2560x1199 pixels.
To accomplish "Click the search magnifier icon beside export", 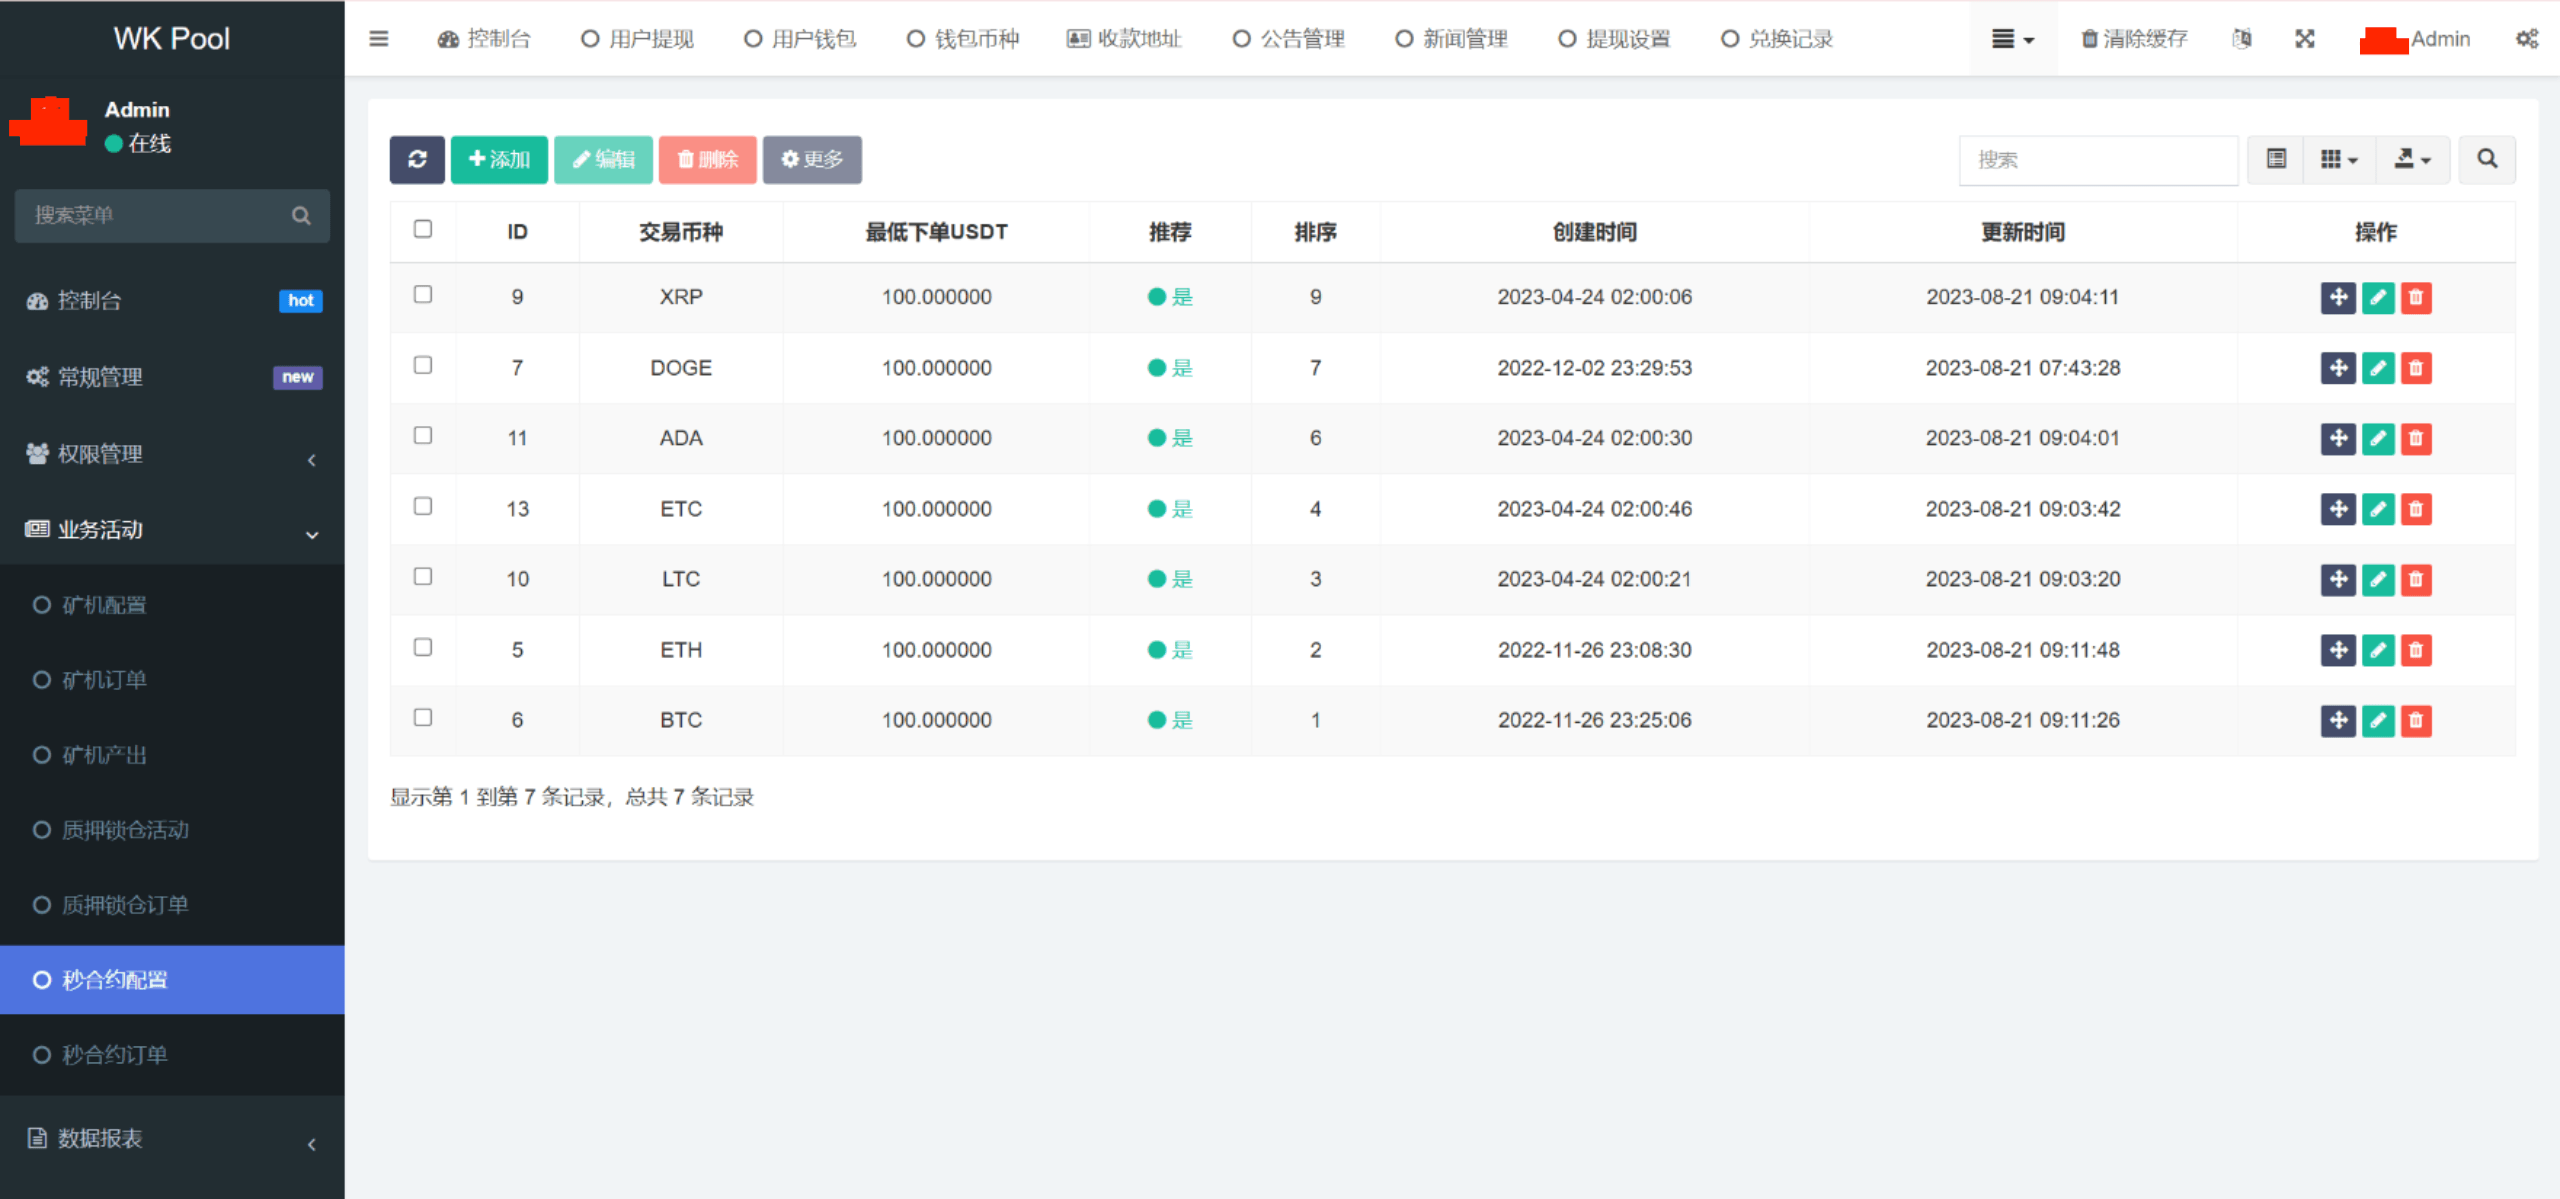I will coord(2487,159).
